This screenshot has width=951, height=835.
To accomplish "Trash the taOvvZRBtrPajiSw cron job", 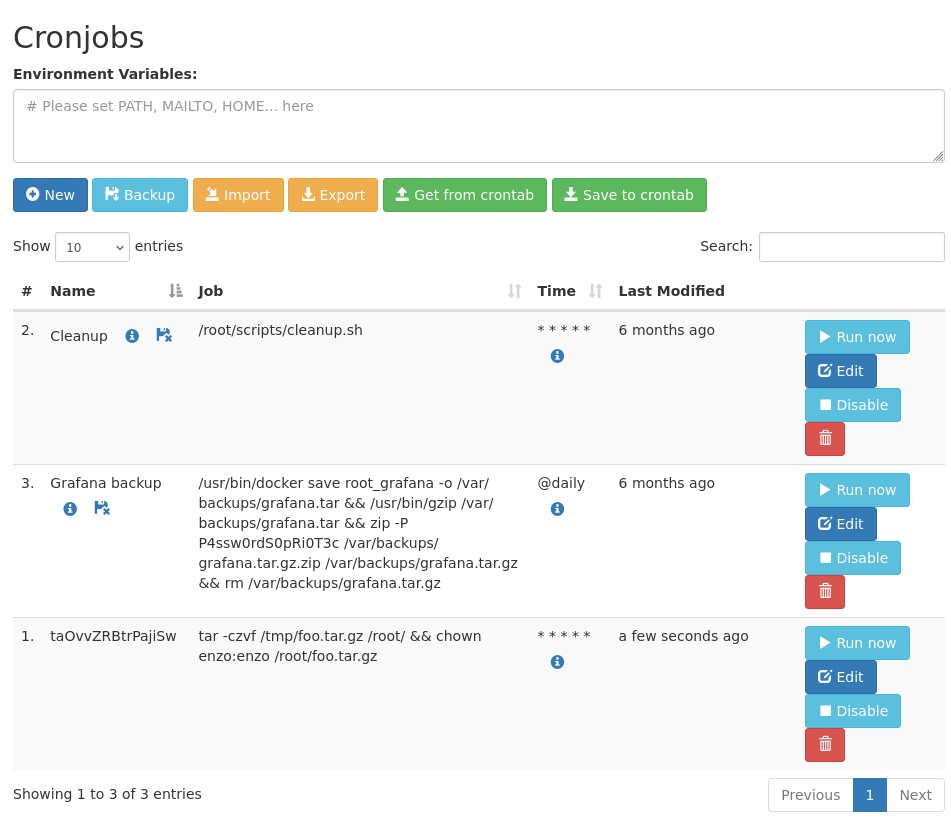I will click(825, 744).
